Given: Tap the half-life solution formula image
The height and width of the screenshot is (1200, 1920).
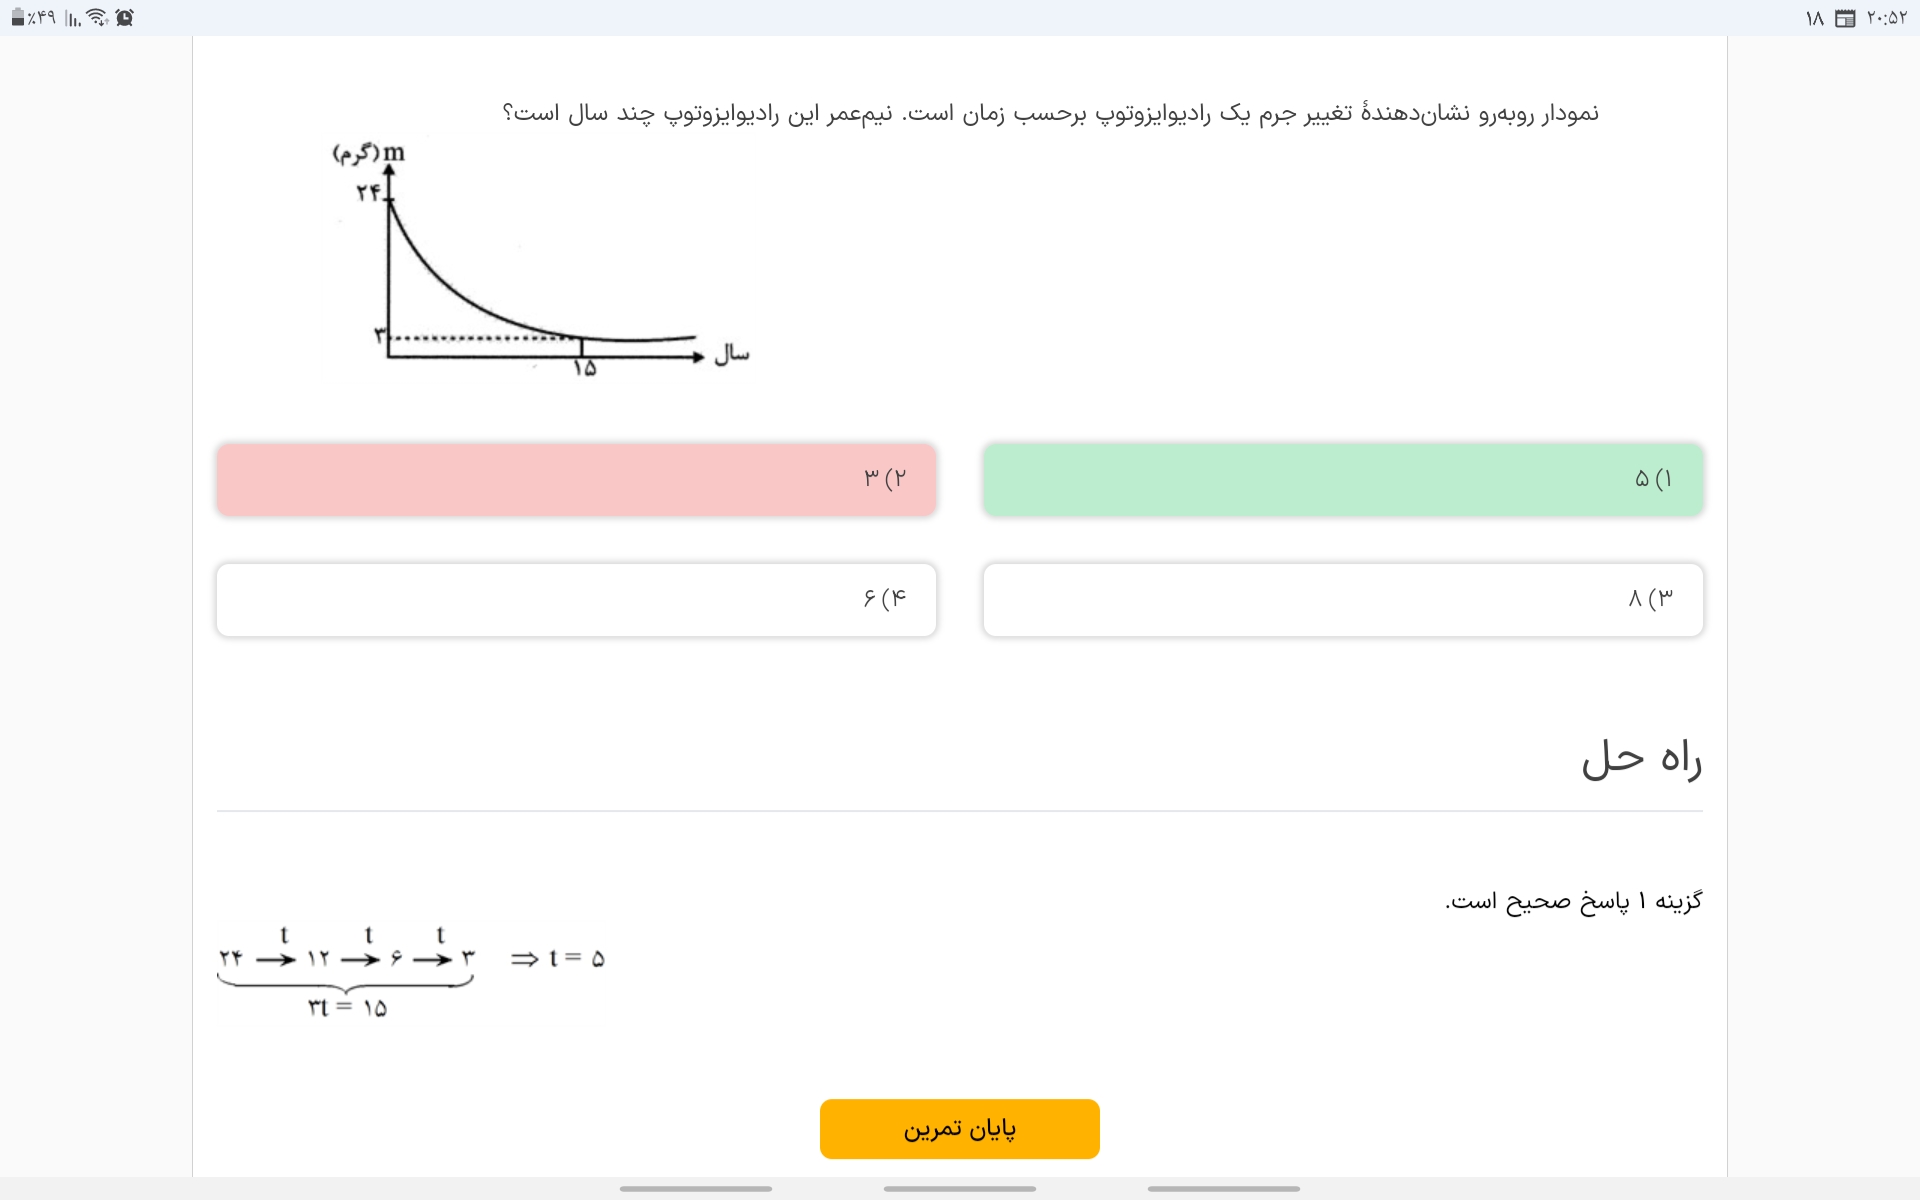Looking at the screenshot, I should coord(411,970).
